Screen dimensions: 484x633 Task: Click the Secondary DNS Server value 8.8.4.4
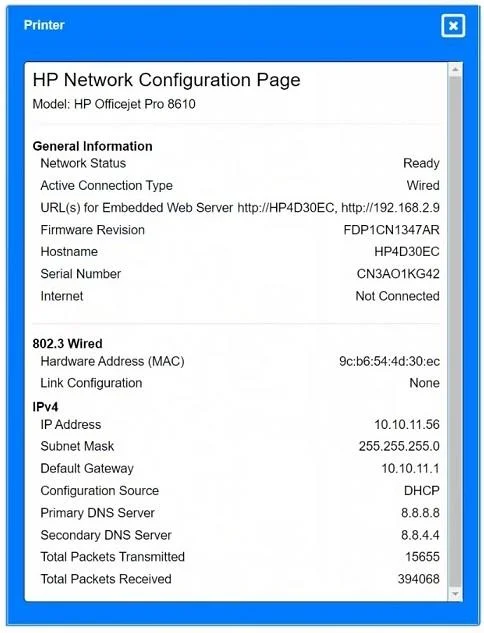420,535
